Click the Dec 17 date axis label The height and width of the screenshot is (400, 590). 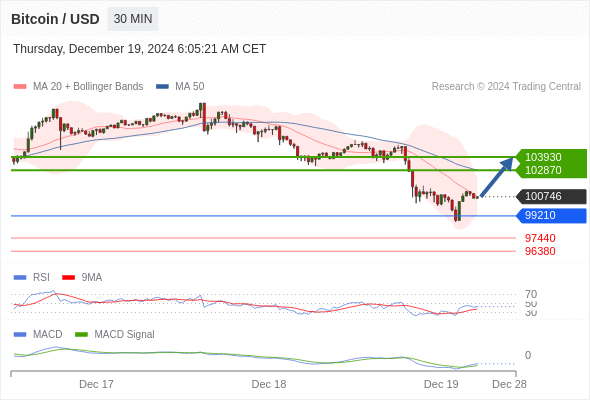(96, 384)
